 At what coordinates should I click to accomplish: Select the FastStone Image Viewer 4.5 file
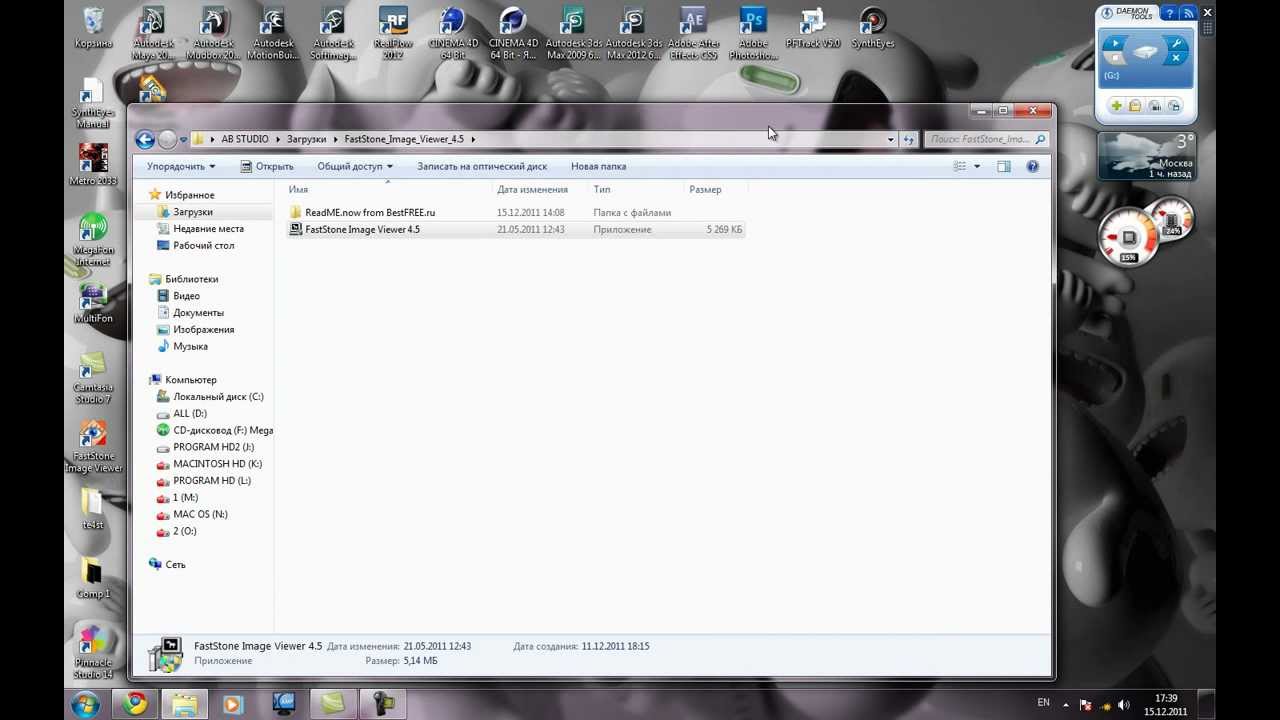(x=515, y=229)
